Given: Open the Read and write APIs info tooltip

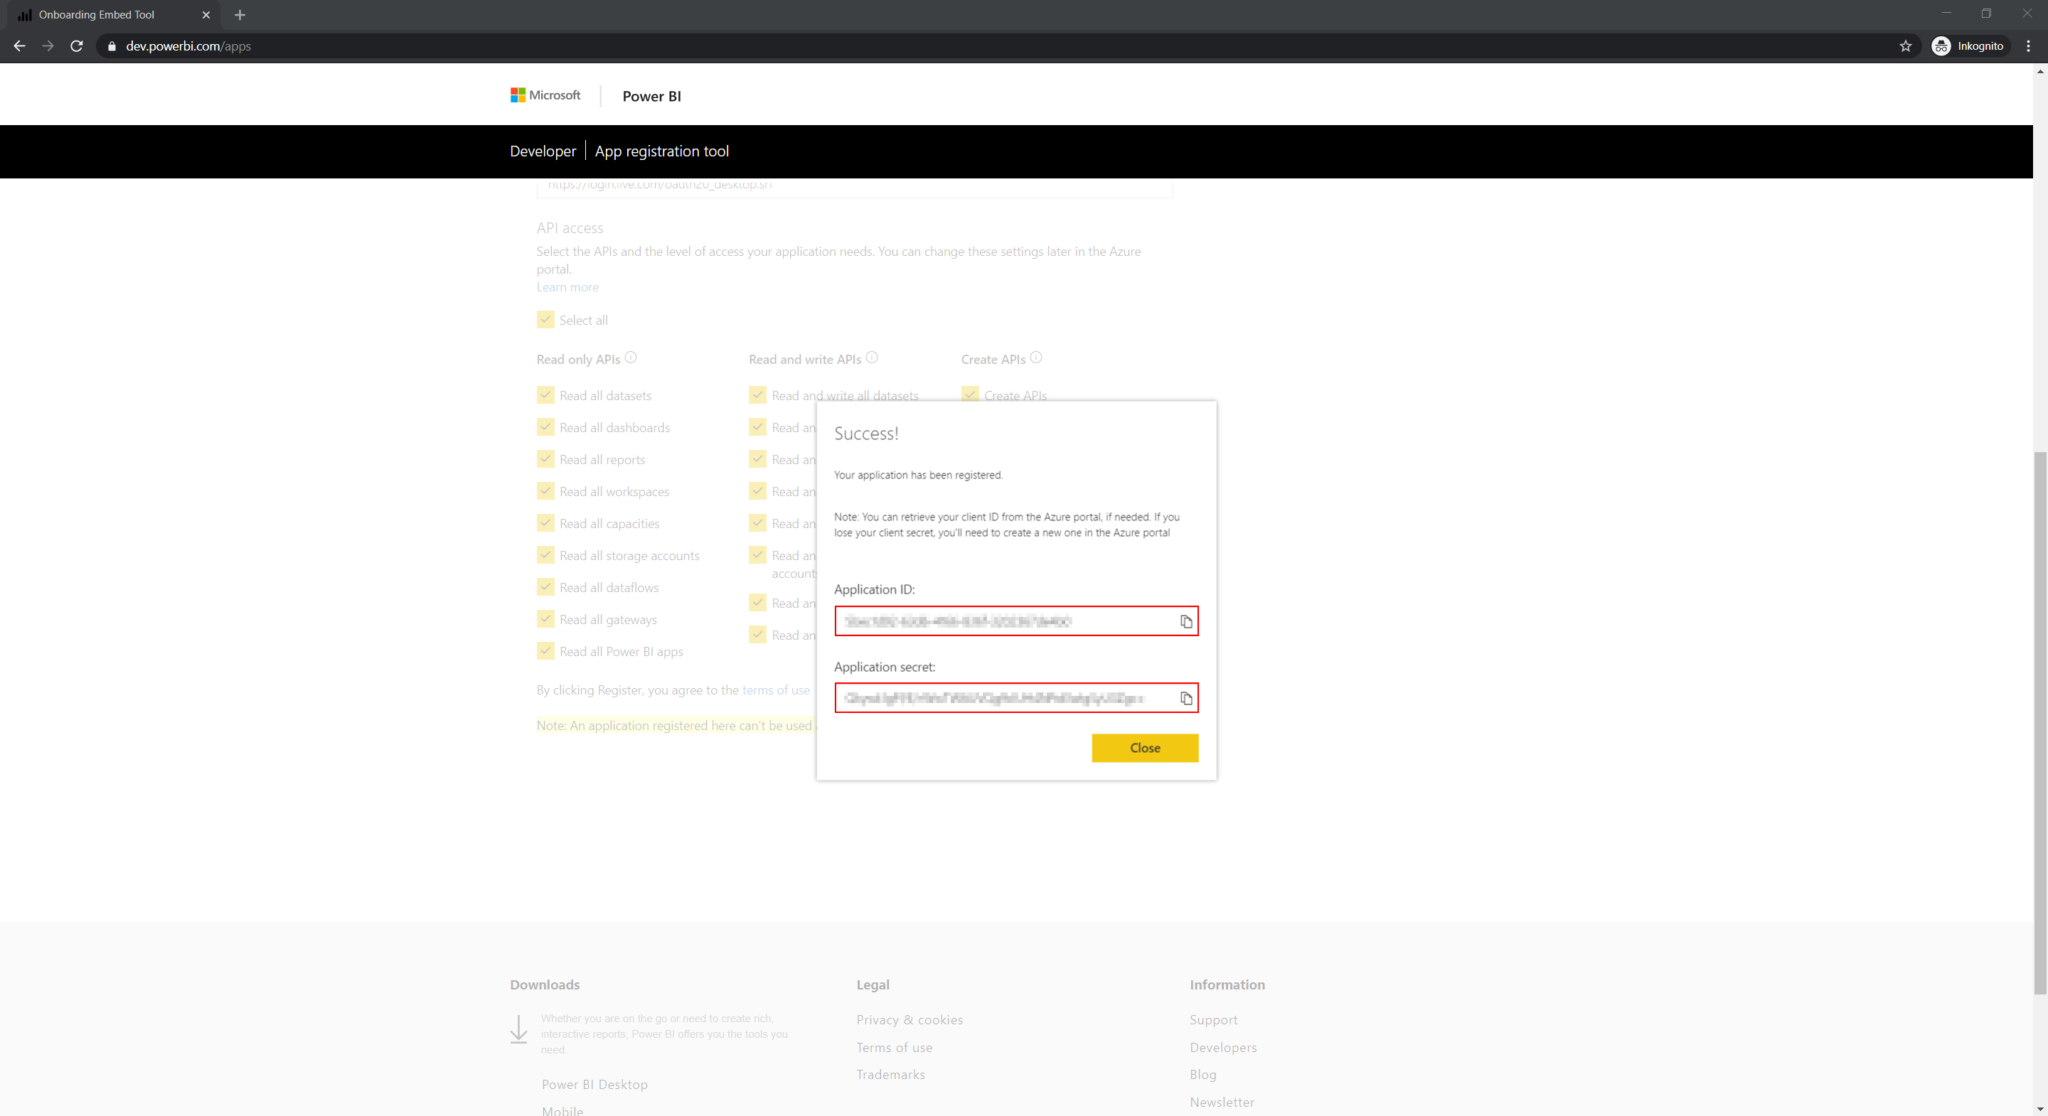Looking at the screenshot, I should point(872,357).
